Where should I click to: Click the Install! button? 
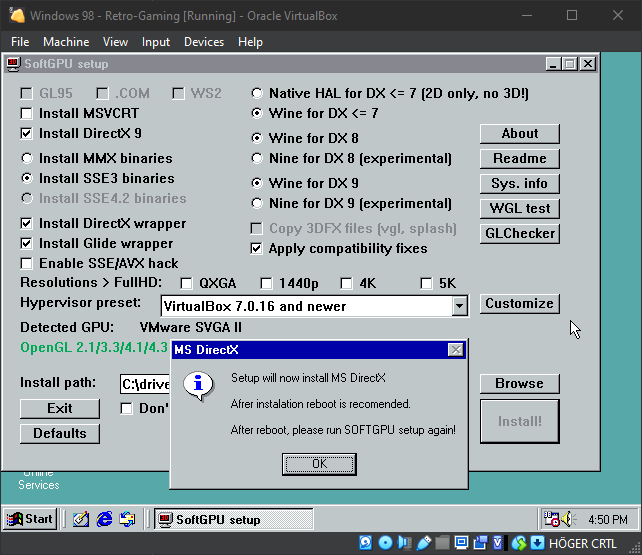click(x=520, y=421)
